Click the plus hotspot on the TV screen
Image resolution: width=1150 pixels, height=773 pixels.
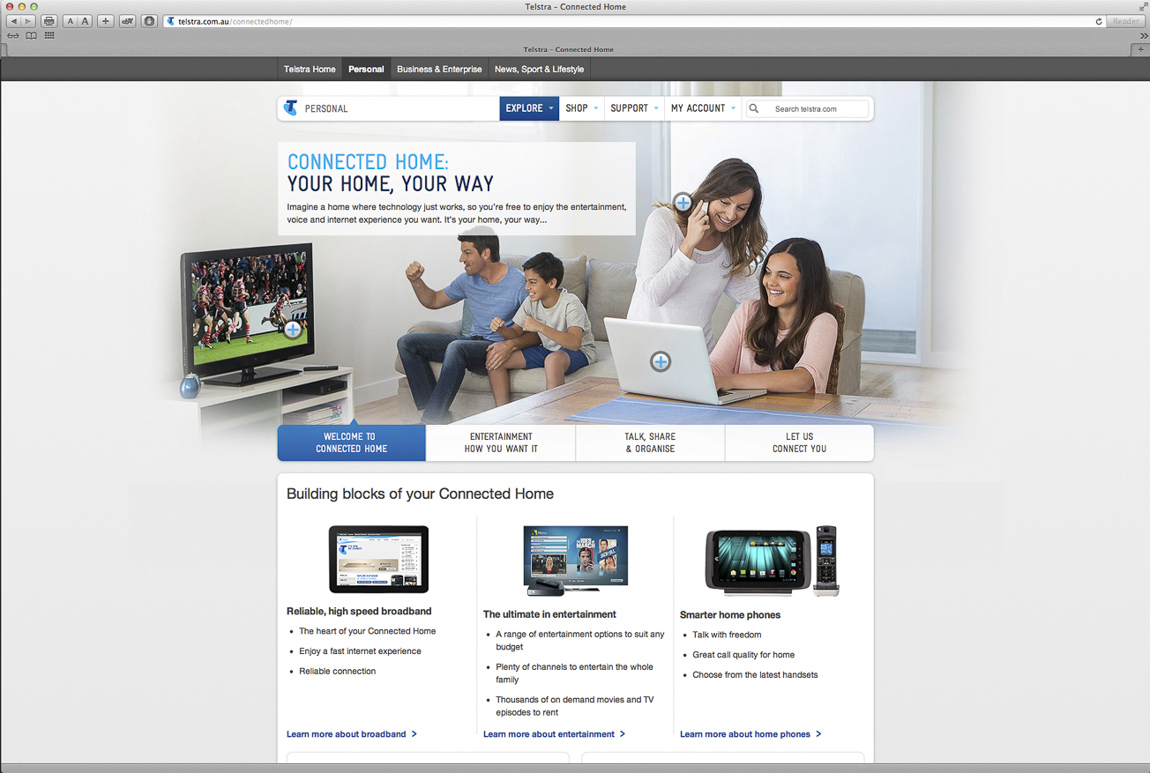[293, 329]
